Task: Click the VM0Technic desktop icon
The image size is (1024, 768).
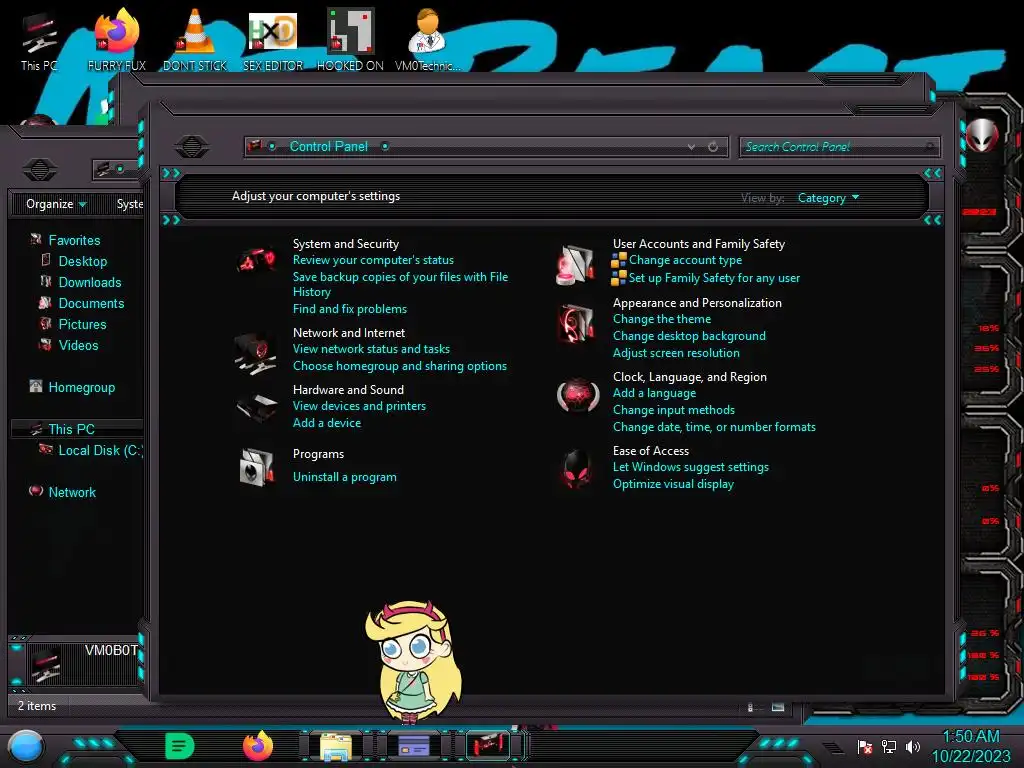Action: 428,40
